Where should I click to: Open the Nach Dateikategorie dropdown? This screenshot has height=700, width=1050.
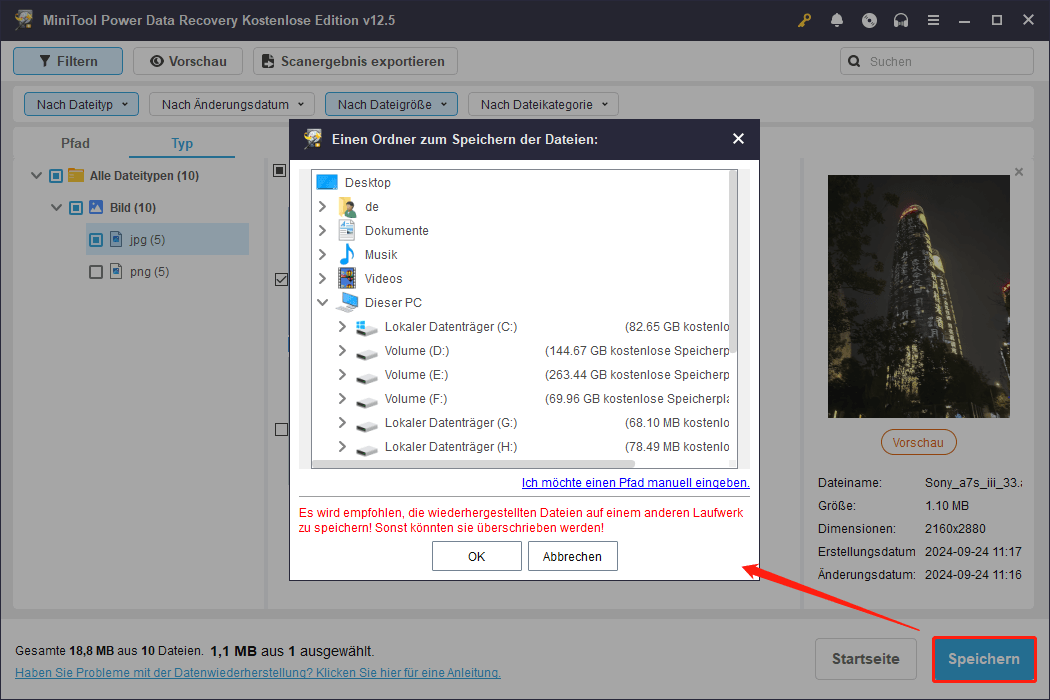(543, 104)
